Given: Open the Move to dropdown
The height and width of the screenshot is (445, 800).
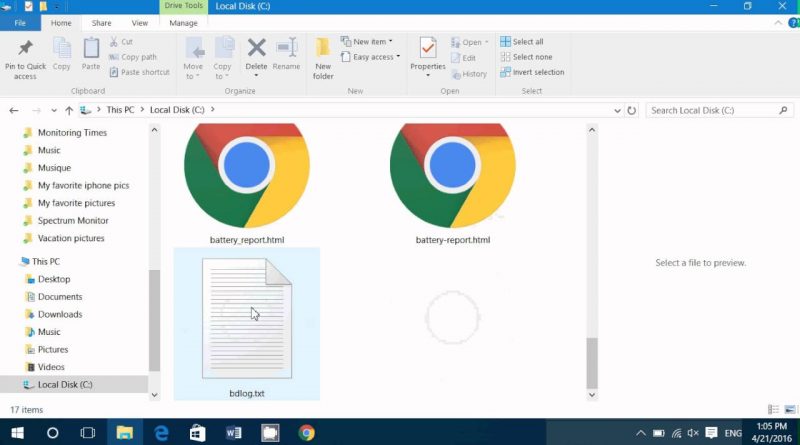Looking at the screenshot, I should [193, 58].
